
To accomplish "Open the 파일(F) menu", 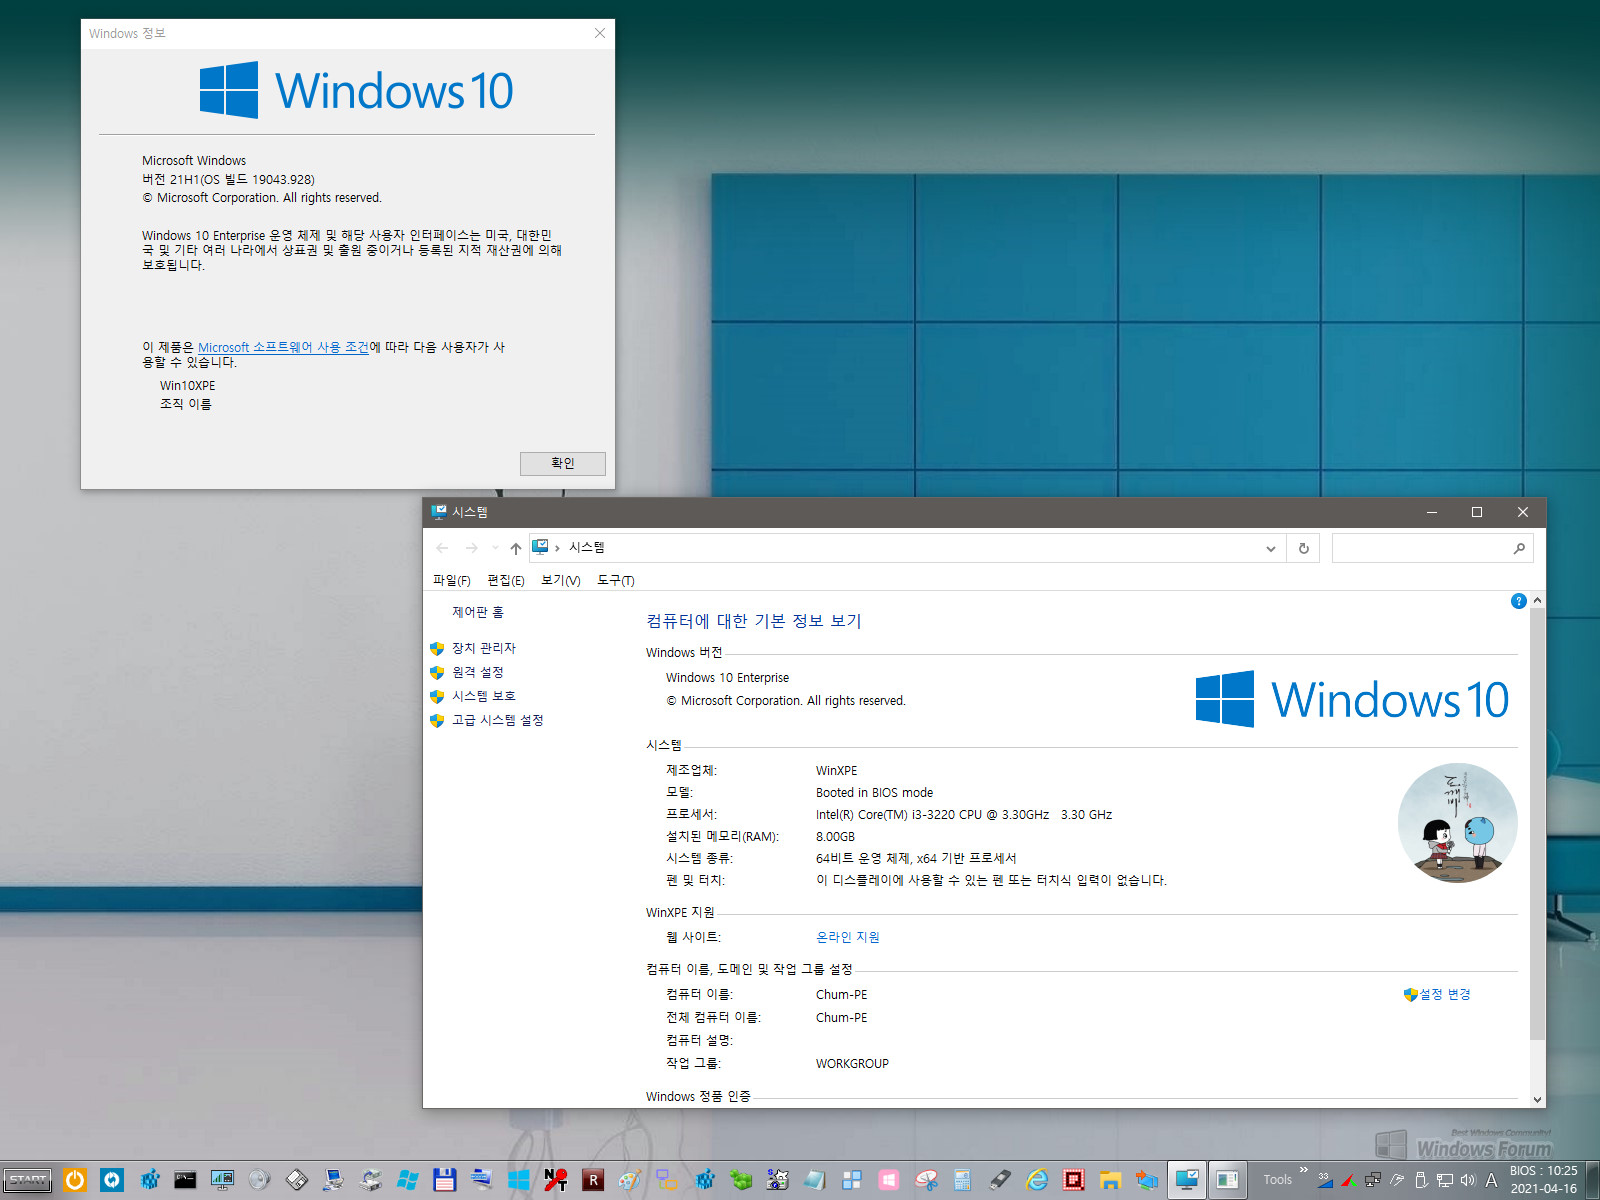I will coord(451,580).
